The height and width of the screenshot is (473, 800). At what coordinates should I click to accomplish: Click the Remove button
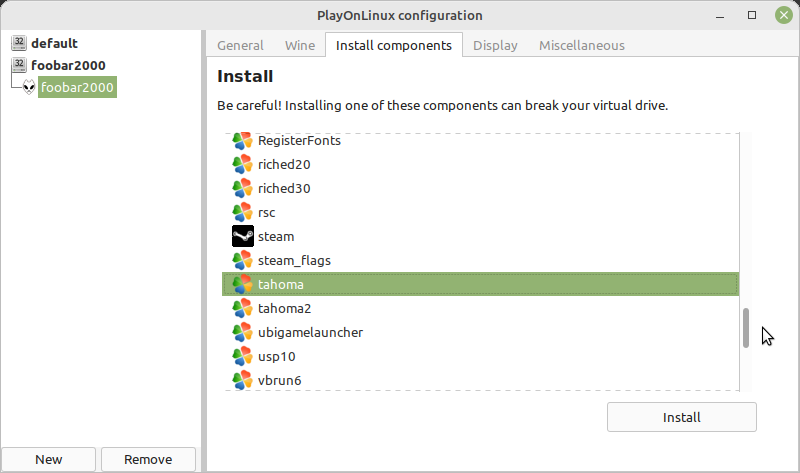[148, 459]
